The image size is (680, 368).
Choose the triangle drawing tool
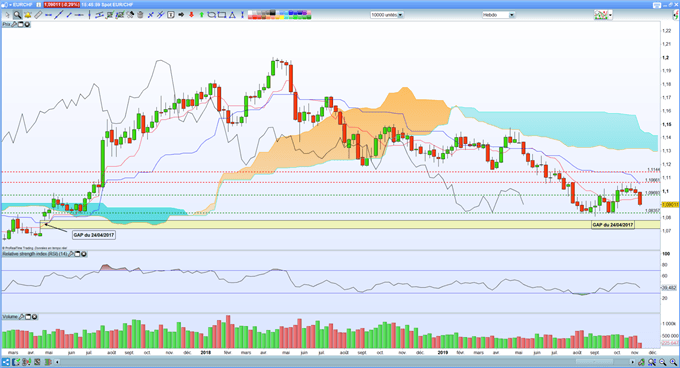232,15
